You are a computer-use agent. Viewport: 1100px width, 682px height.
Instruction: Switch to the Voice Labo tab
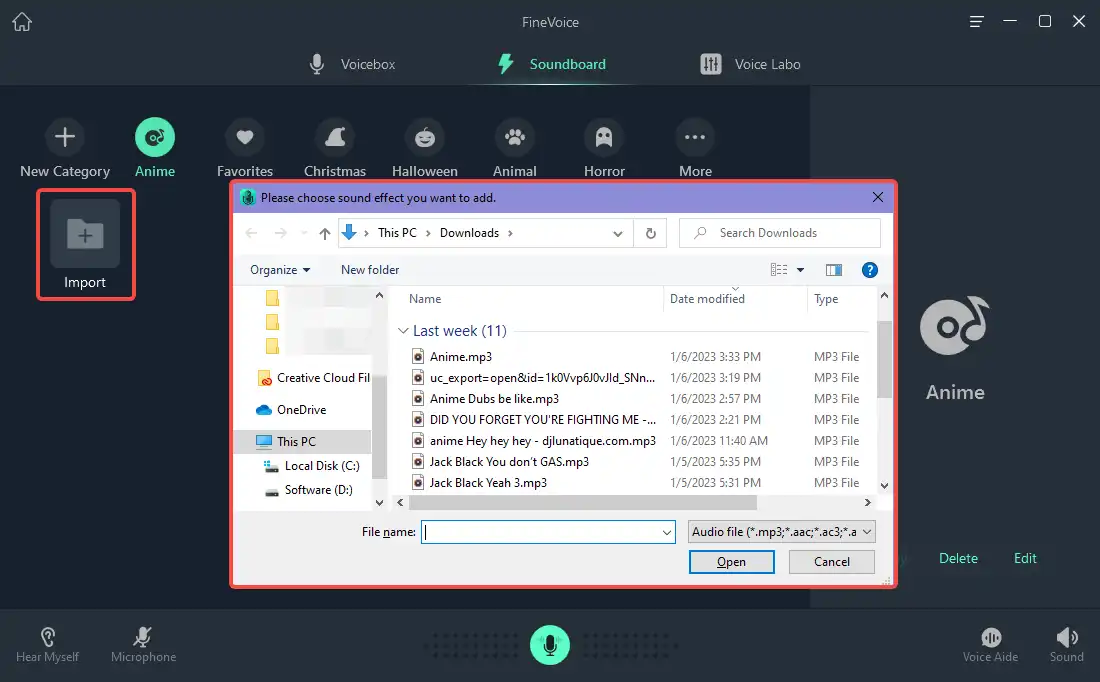point(750,64)
